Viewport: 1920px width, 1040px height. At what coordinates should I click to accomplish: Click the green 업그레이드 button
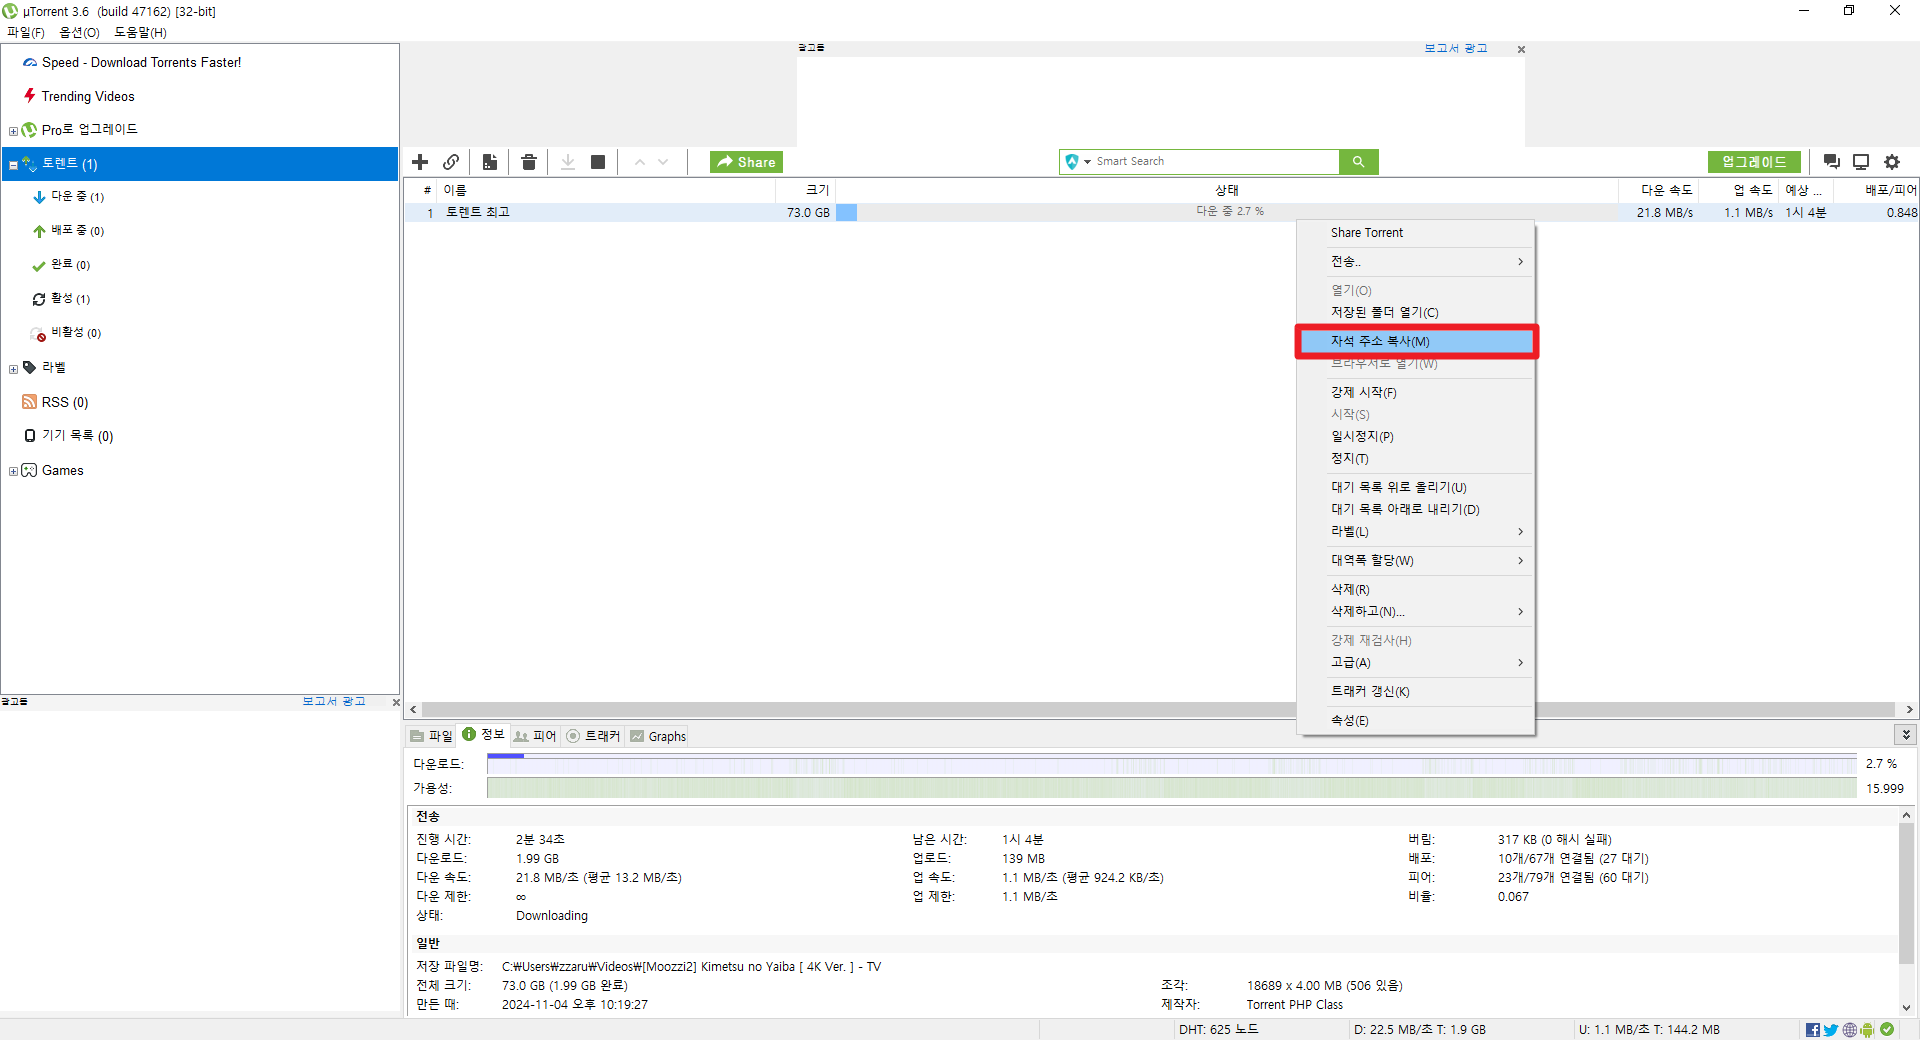pyautogui.click(x=1754, y=162)
